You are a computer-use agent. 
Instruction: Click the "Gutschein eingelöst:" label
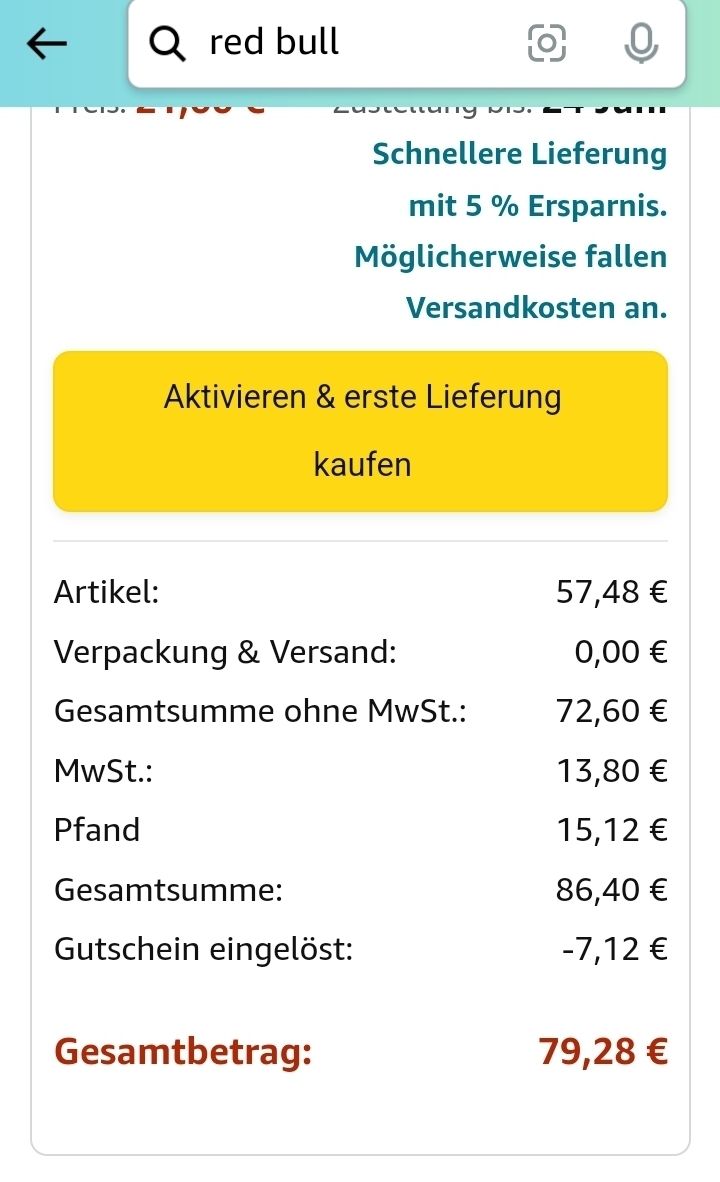pyautogui.click(x=203, y=948)
